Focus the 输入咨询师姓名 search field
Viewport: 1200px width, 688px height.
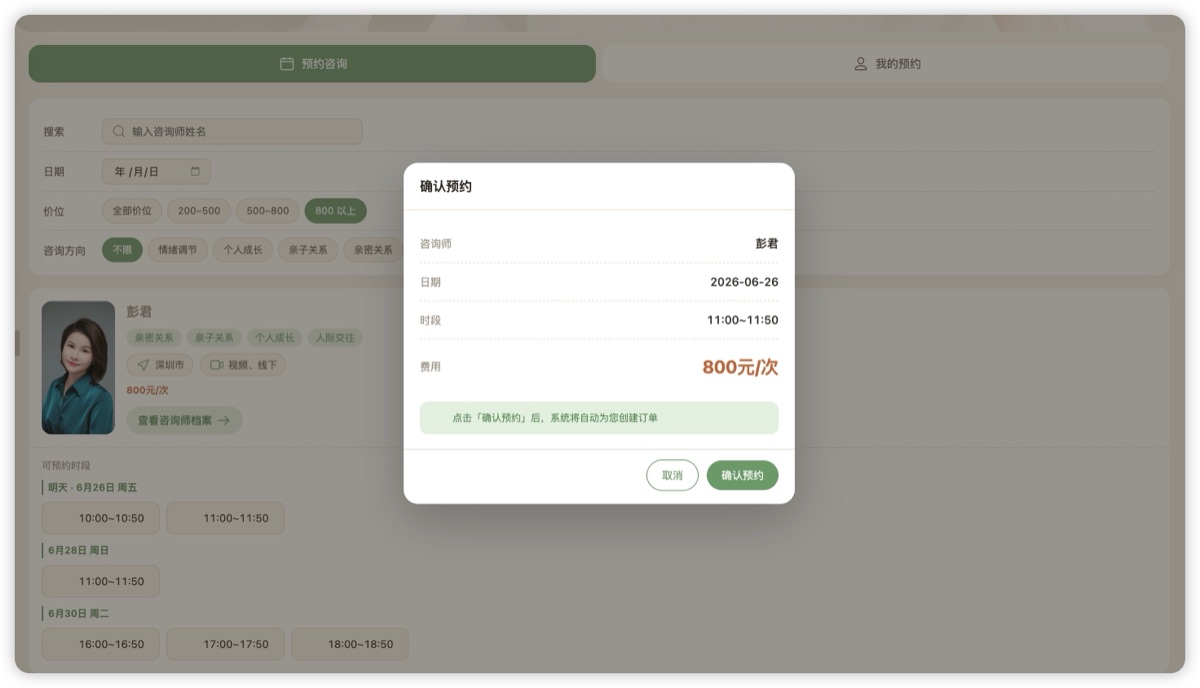(x=232, y=131)
